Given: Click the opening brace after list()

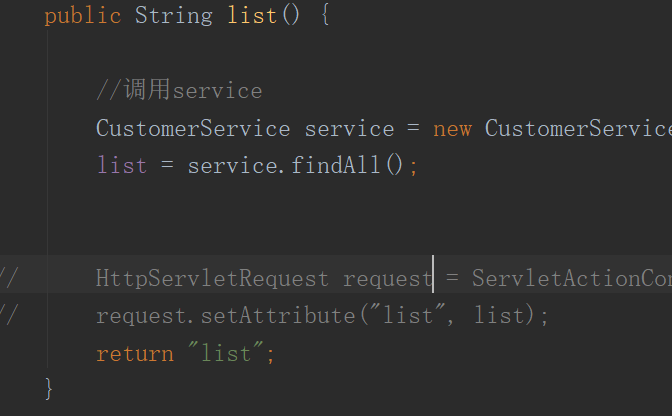Looking at the screenshot, I should click(323, 17).
